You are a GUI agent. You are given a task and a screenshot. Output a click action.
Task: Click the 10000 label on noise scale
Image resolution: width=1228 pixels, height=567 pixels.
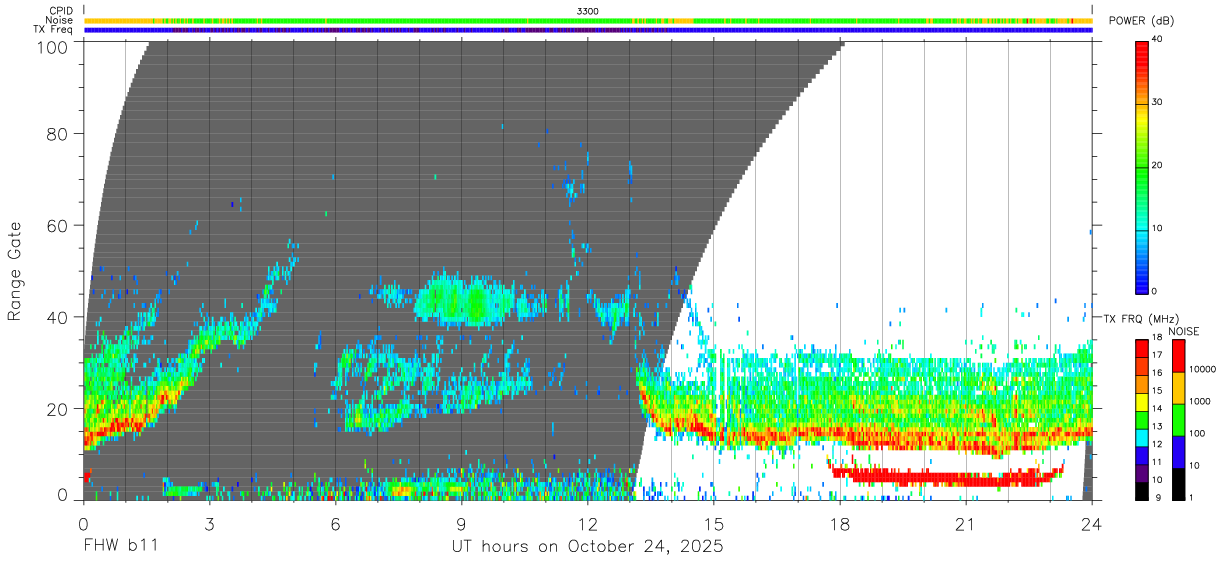coord(1202,370)
